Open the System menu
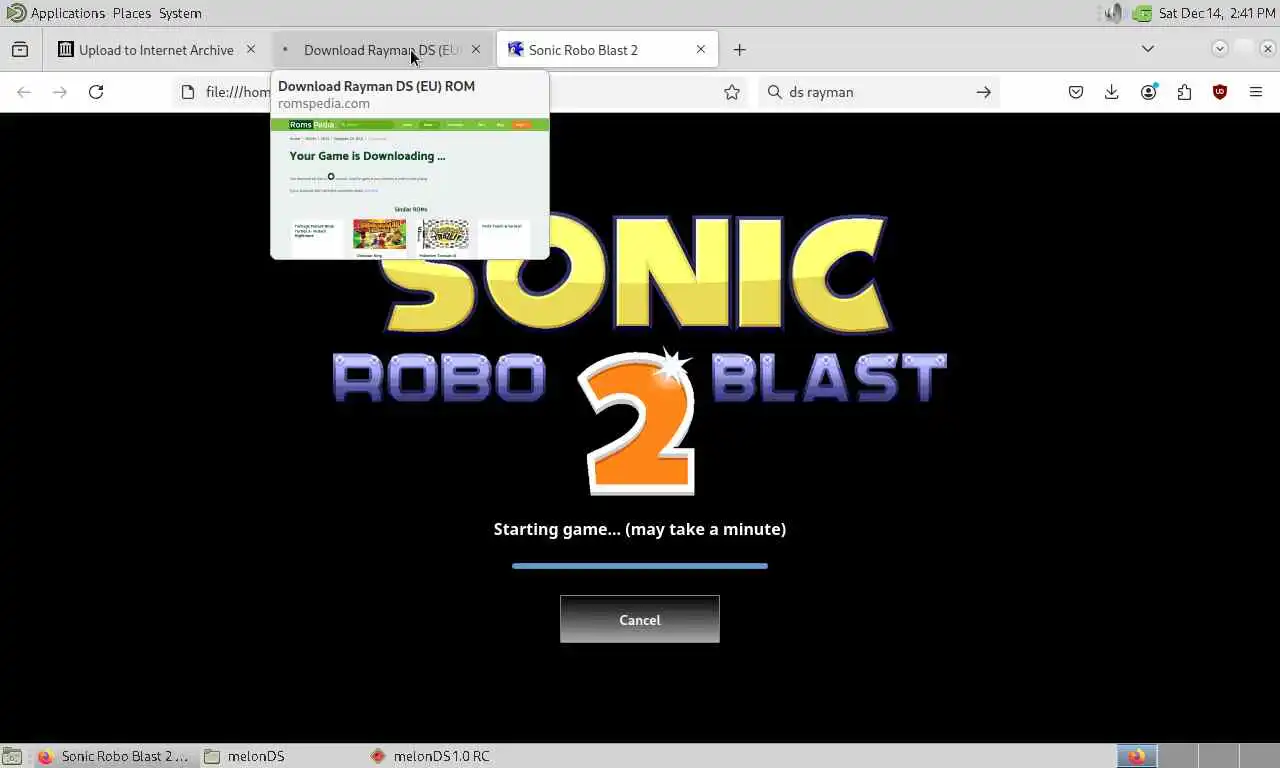1280x768 pixels. 180,13
